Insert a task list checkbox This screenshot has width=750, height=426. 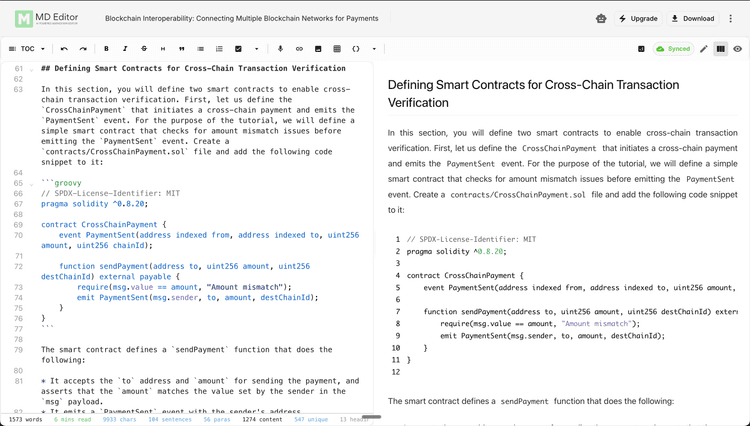tap(238, 48)
